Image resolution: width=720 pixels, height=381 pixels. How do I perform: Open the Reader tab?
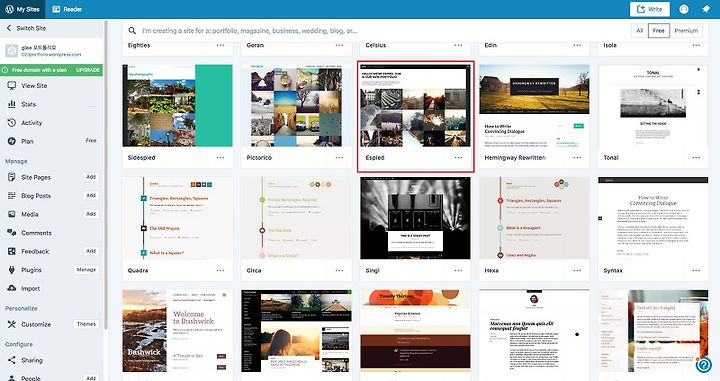point(67,9)
